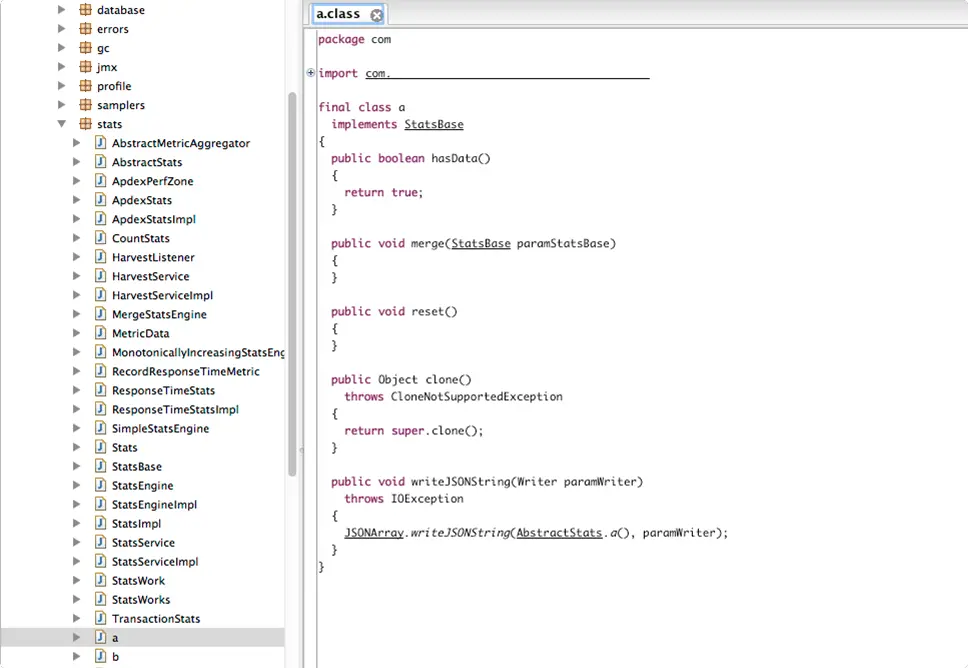Viewport: 968px width, 668px height.
Task: Click the 'public void reset()' line
Action: tap(394, 311)
